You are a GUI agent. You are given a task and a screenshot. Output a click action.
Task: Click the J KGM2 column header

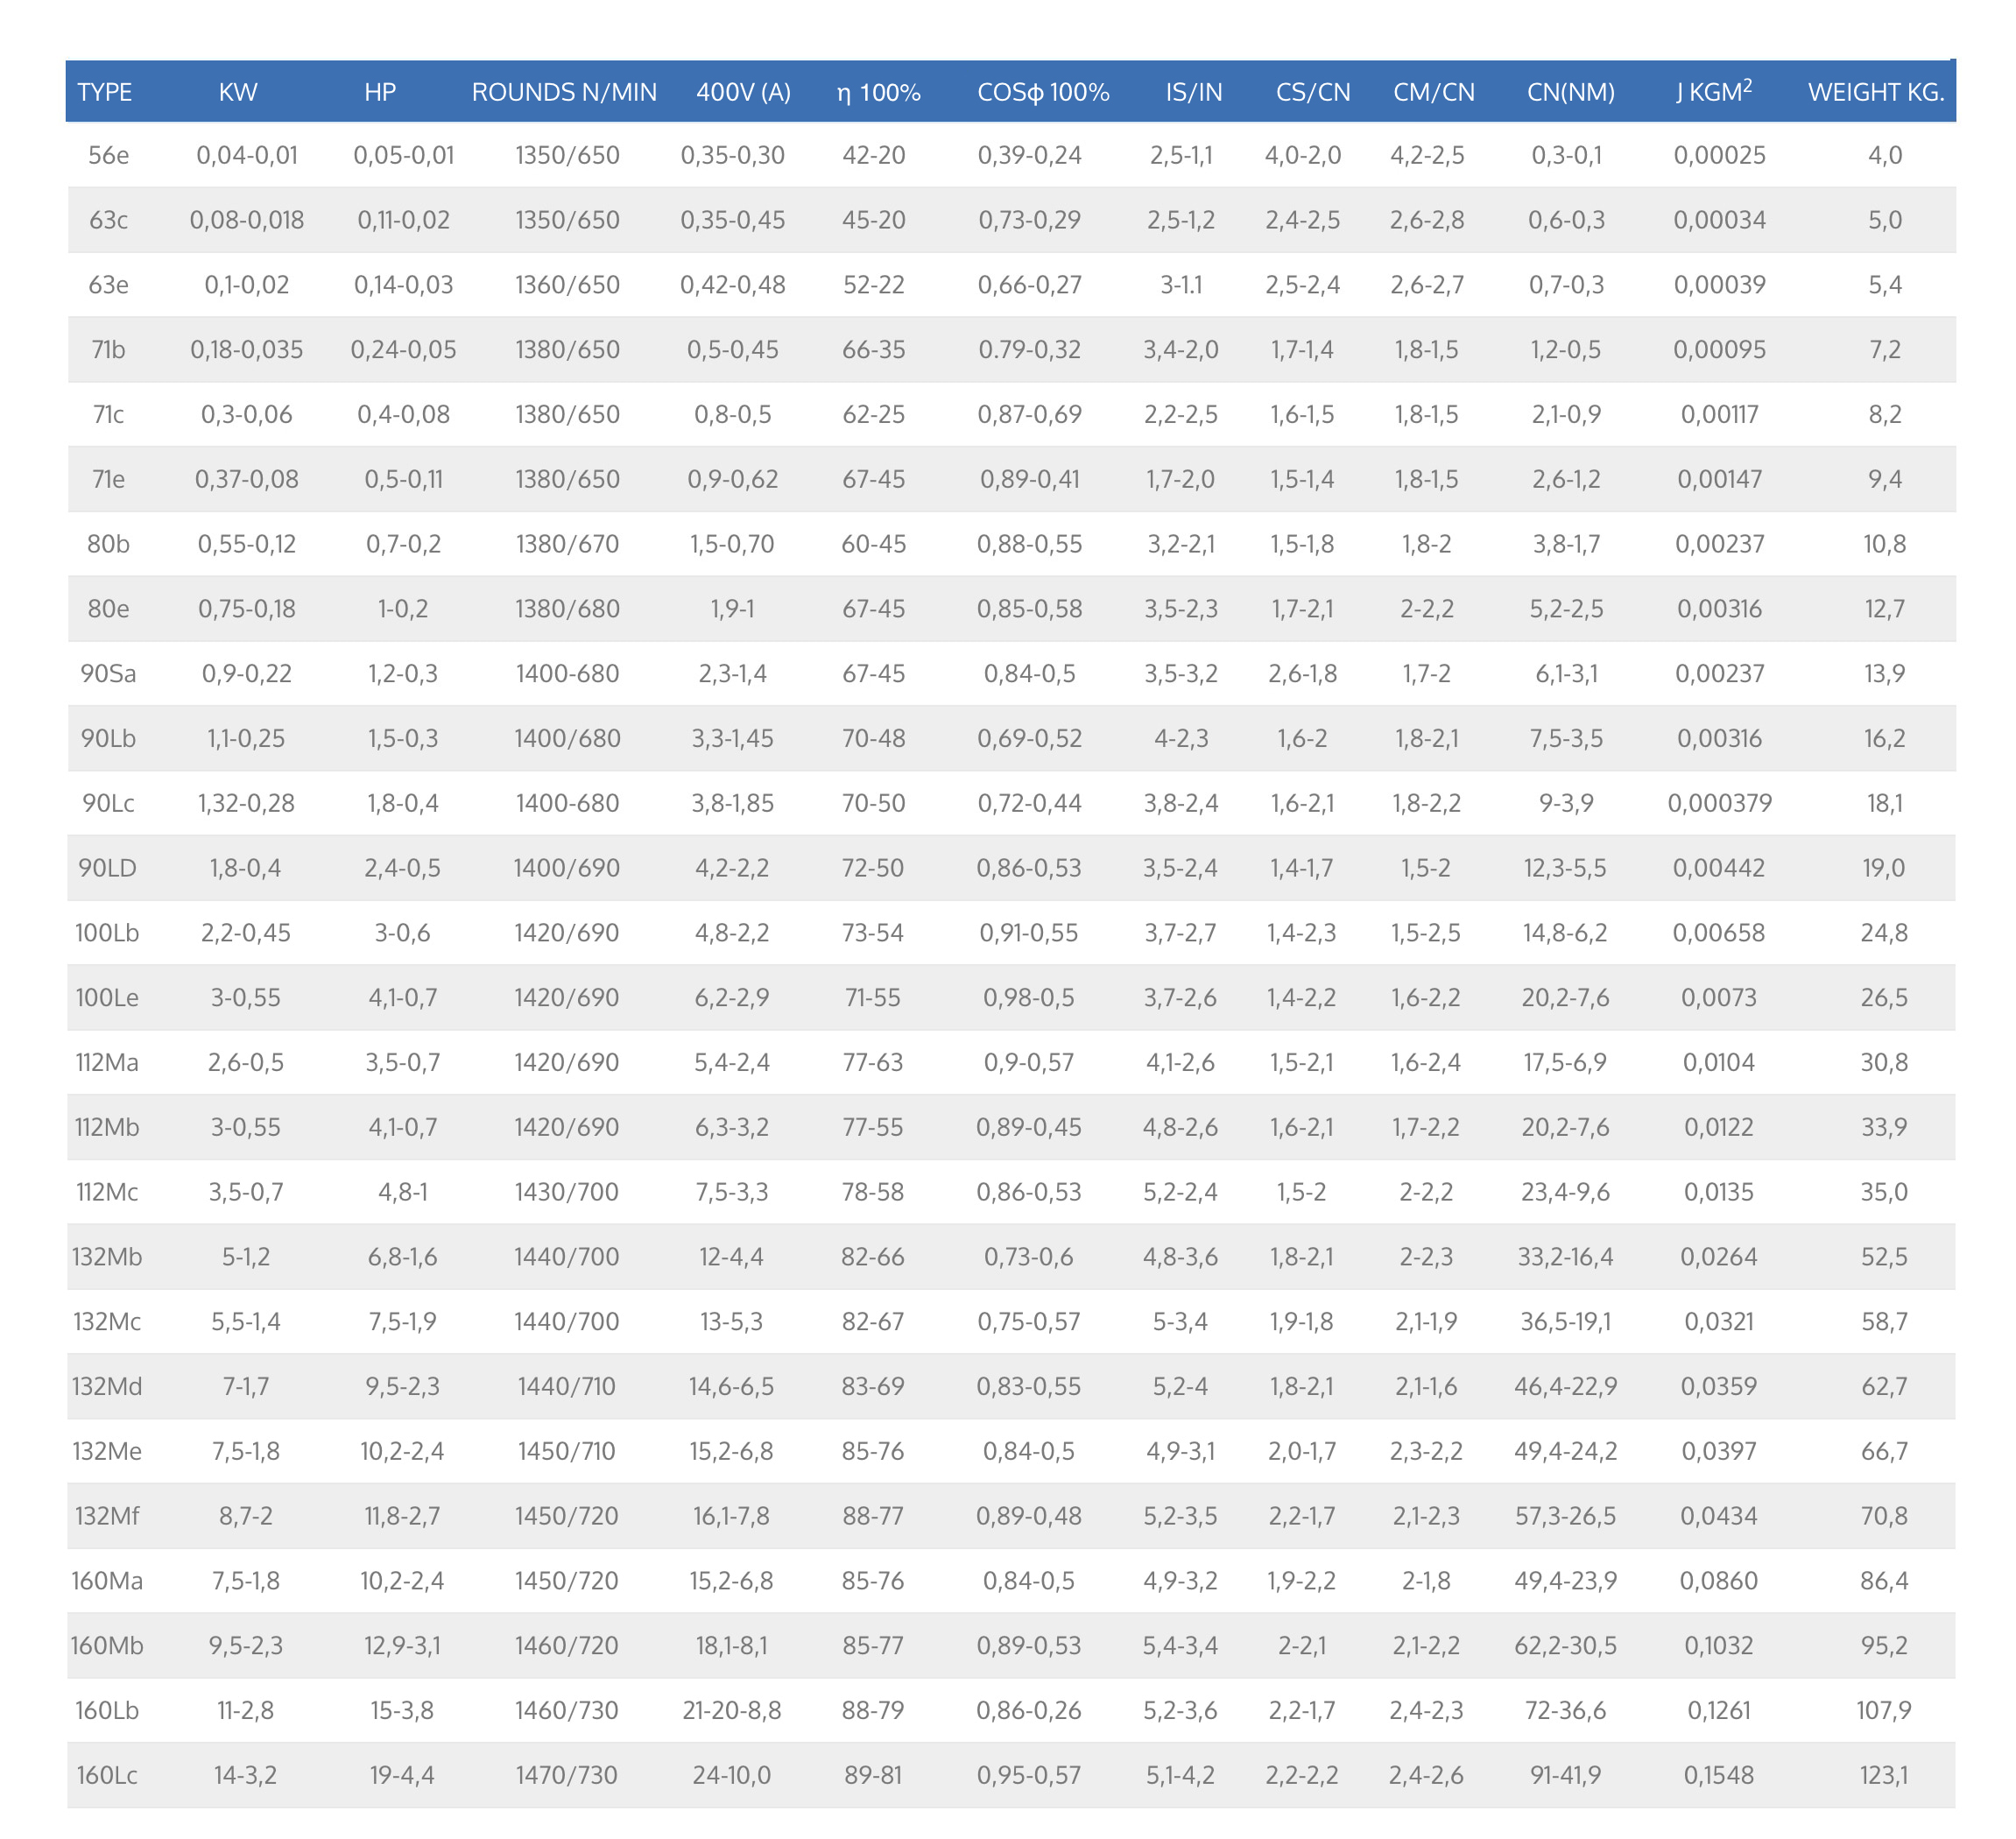click(x=1713, y=92)
